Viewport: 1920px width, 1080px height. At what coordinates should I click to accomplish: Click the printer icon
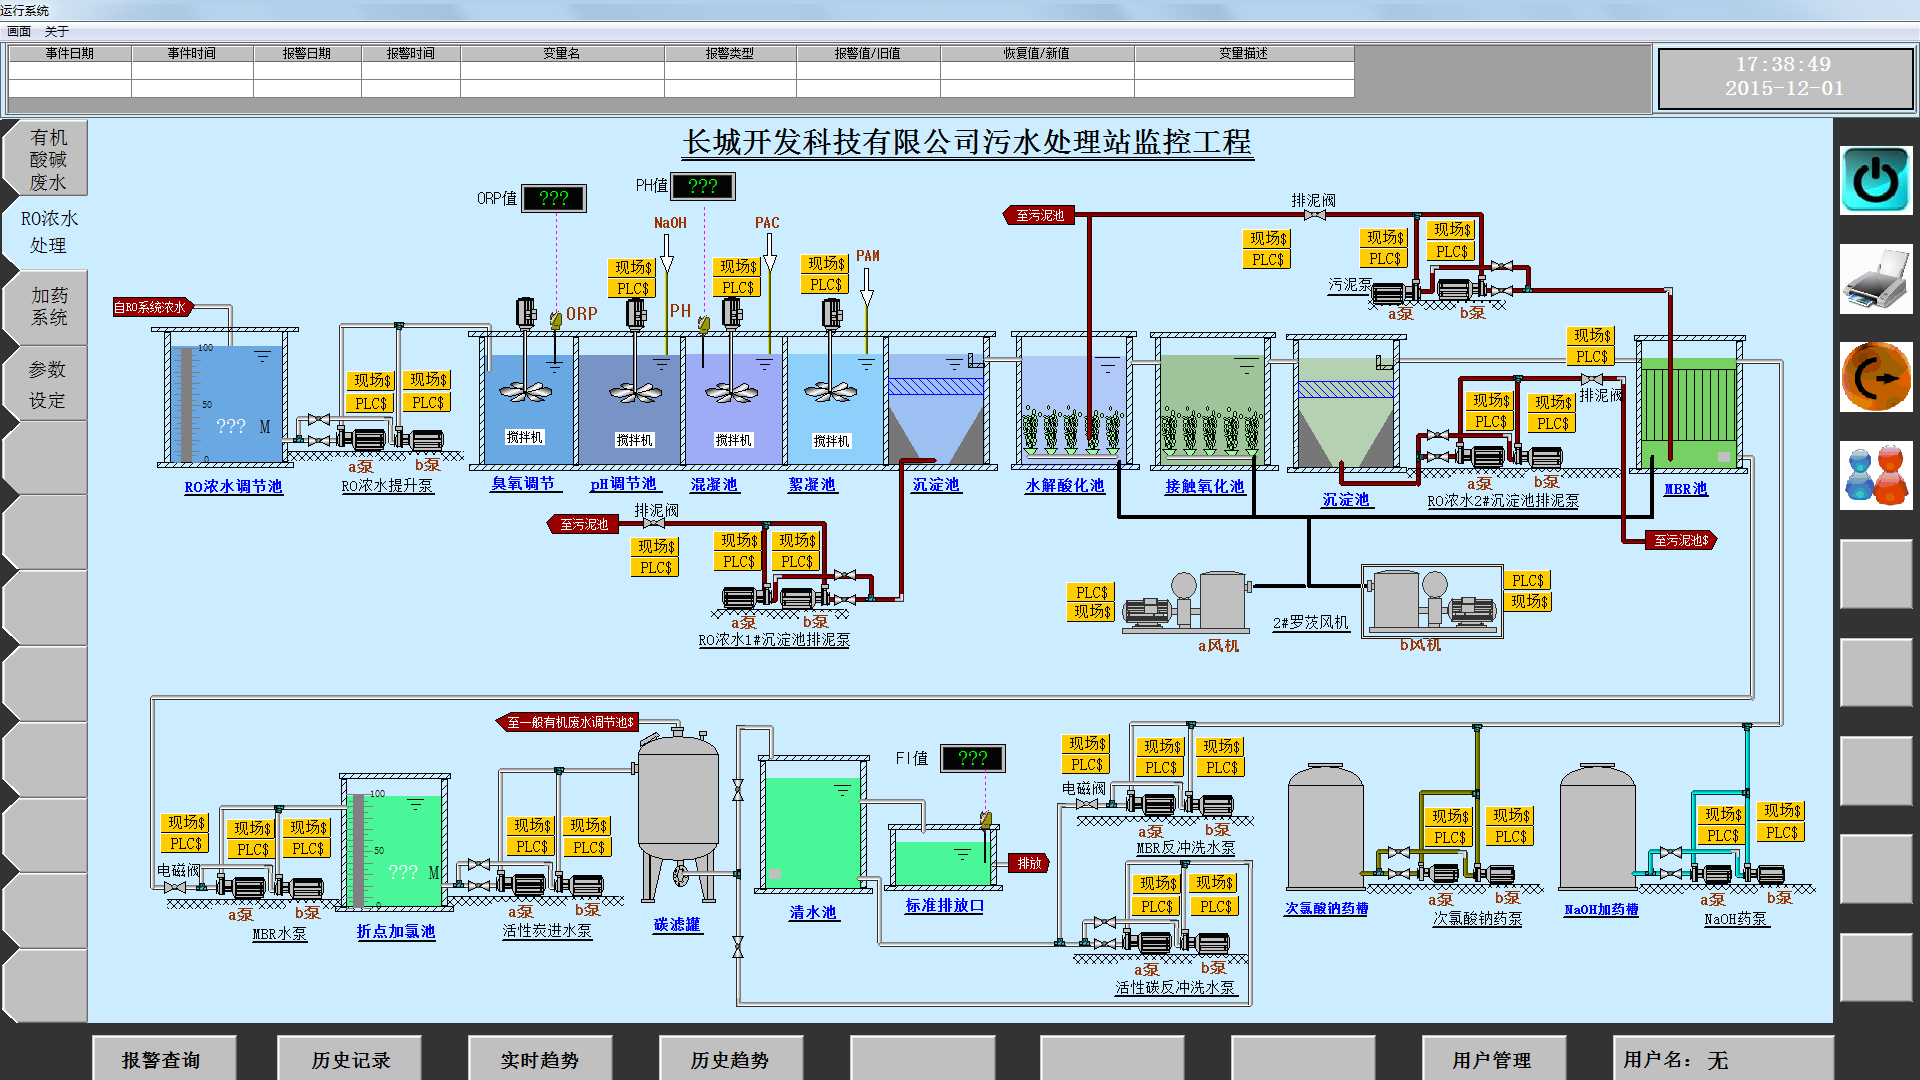click(1875, 279)
